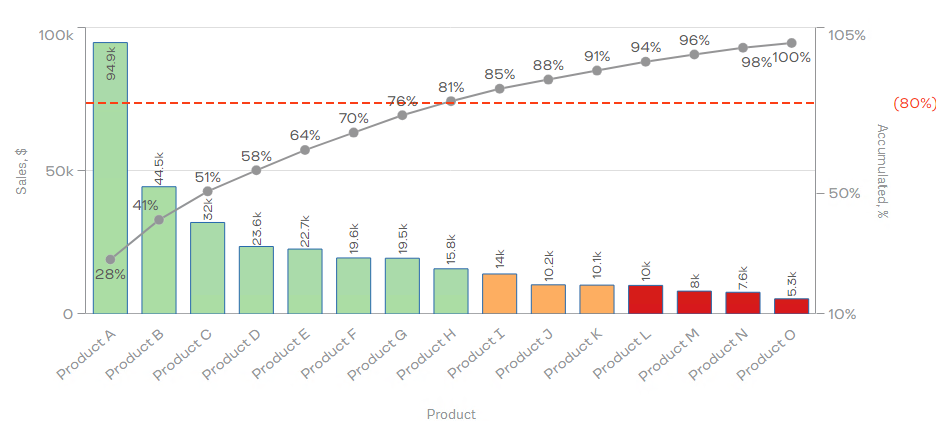Select the Product K orange bar
The width and height of the screenshot is (938, 427).
click(597, 299)
